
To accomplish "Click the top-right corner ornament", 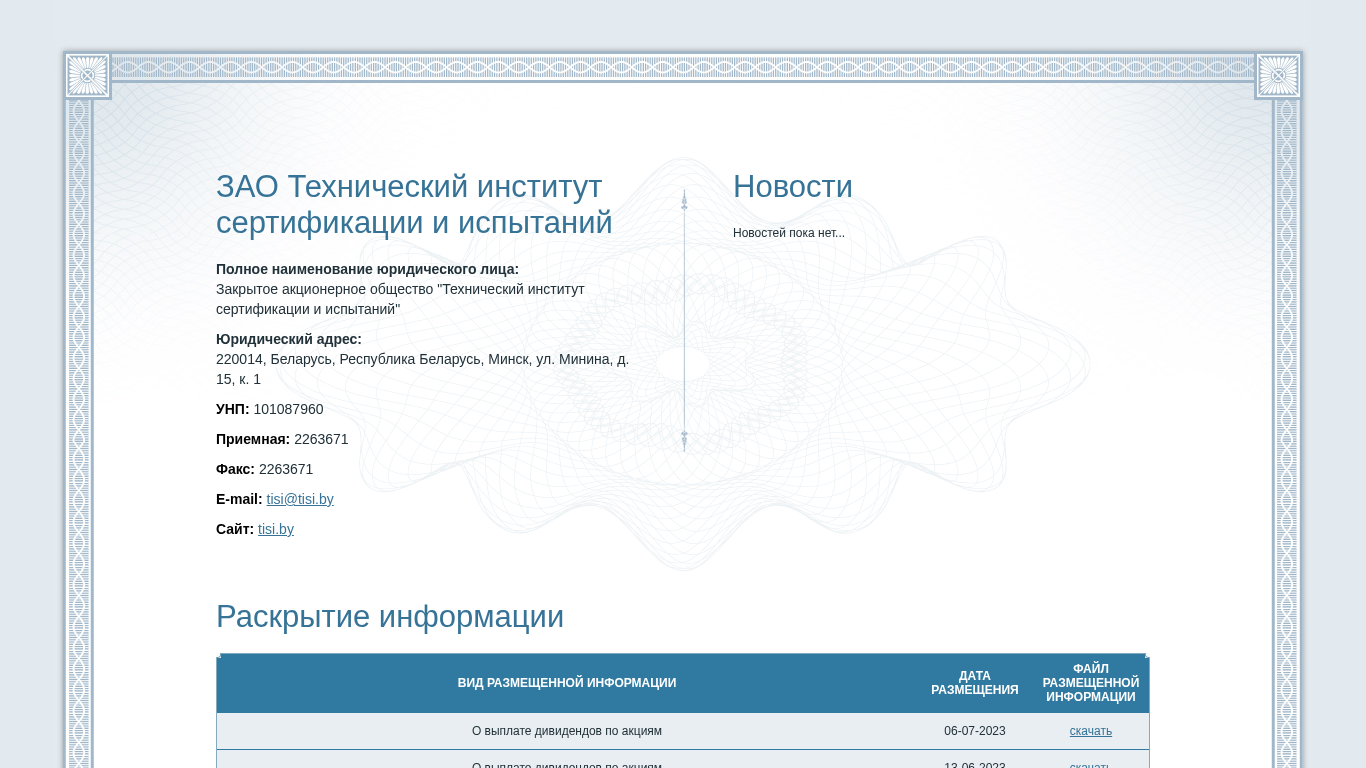I will (x=1278, y=75).
